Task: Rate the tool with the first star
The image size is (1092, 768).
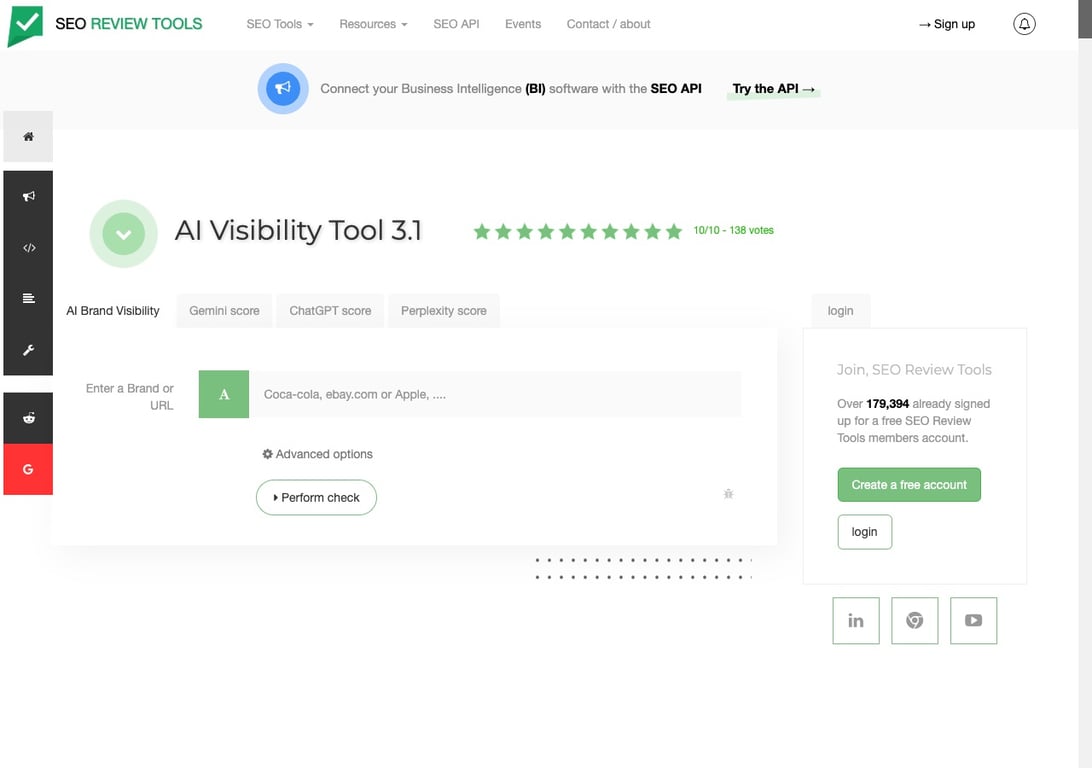Action: click(481, 231)
